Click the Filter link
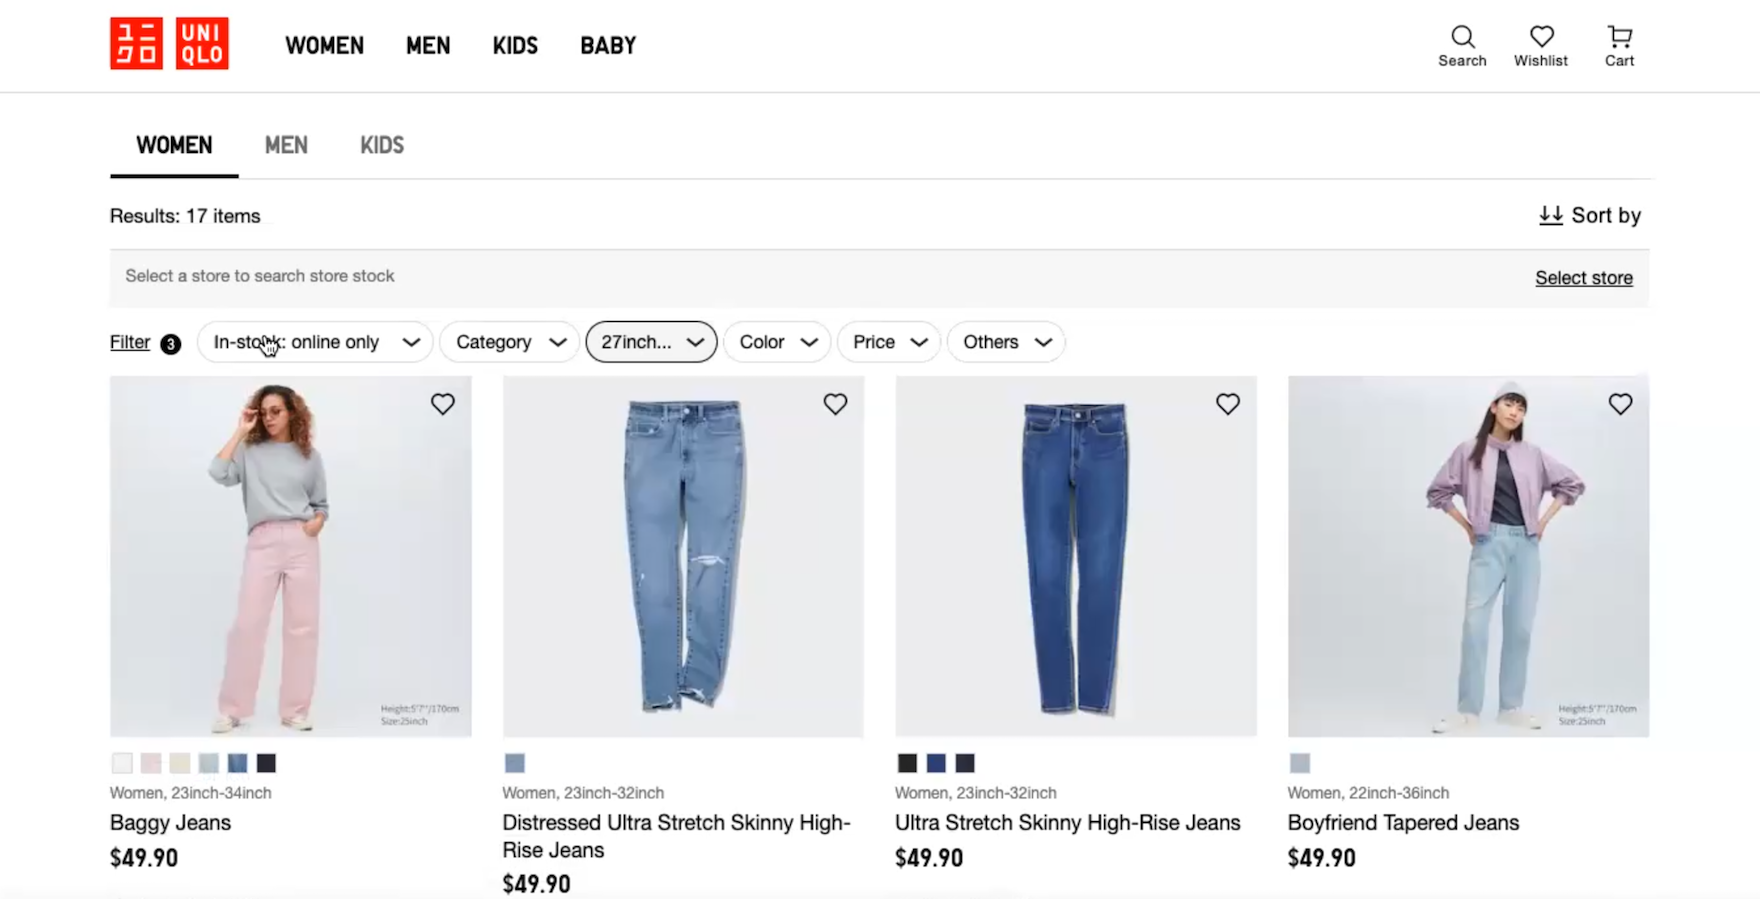The height and width of the screenshot is (899, 1760). point(130,342)
